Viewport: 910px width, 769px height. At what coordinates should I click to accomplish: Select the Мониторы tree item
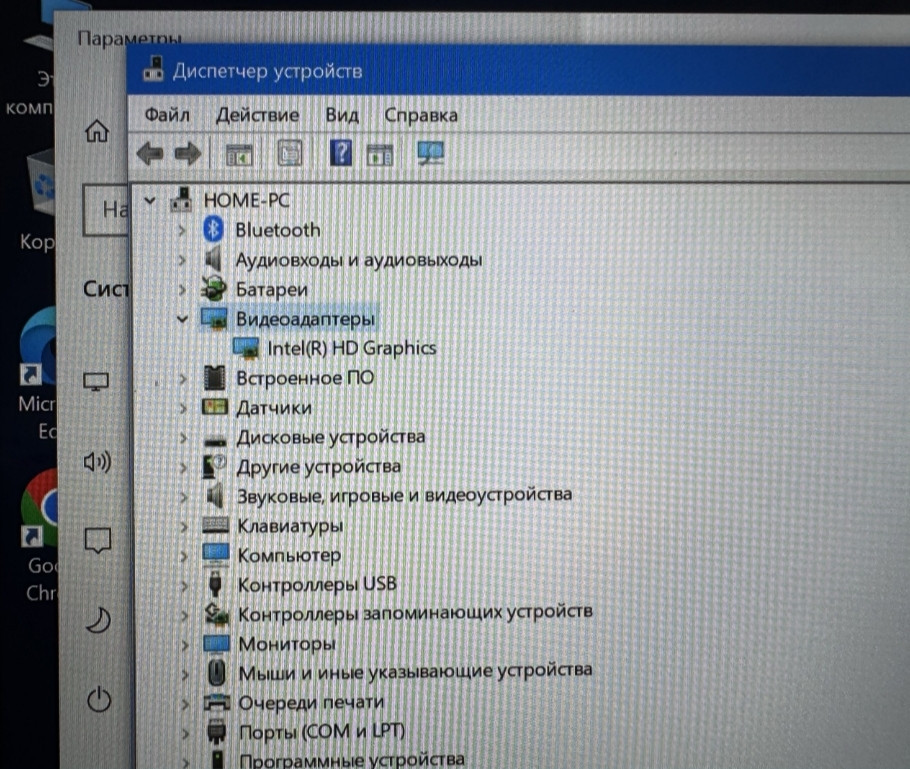[285, 643]
